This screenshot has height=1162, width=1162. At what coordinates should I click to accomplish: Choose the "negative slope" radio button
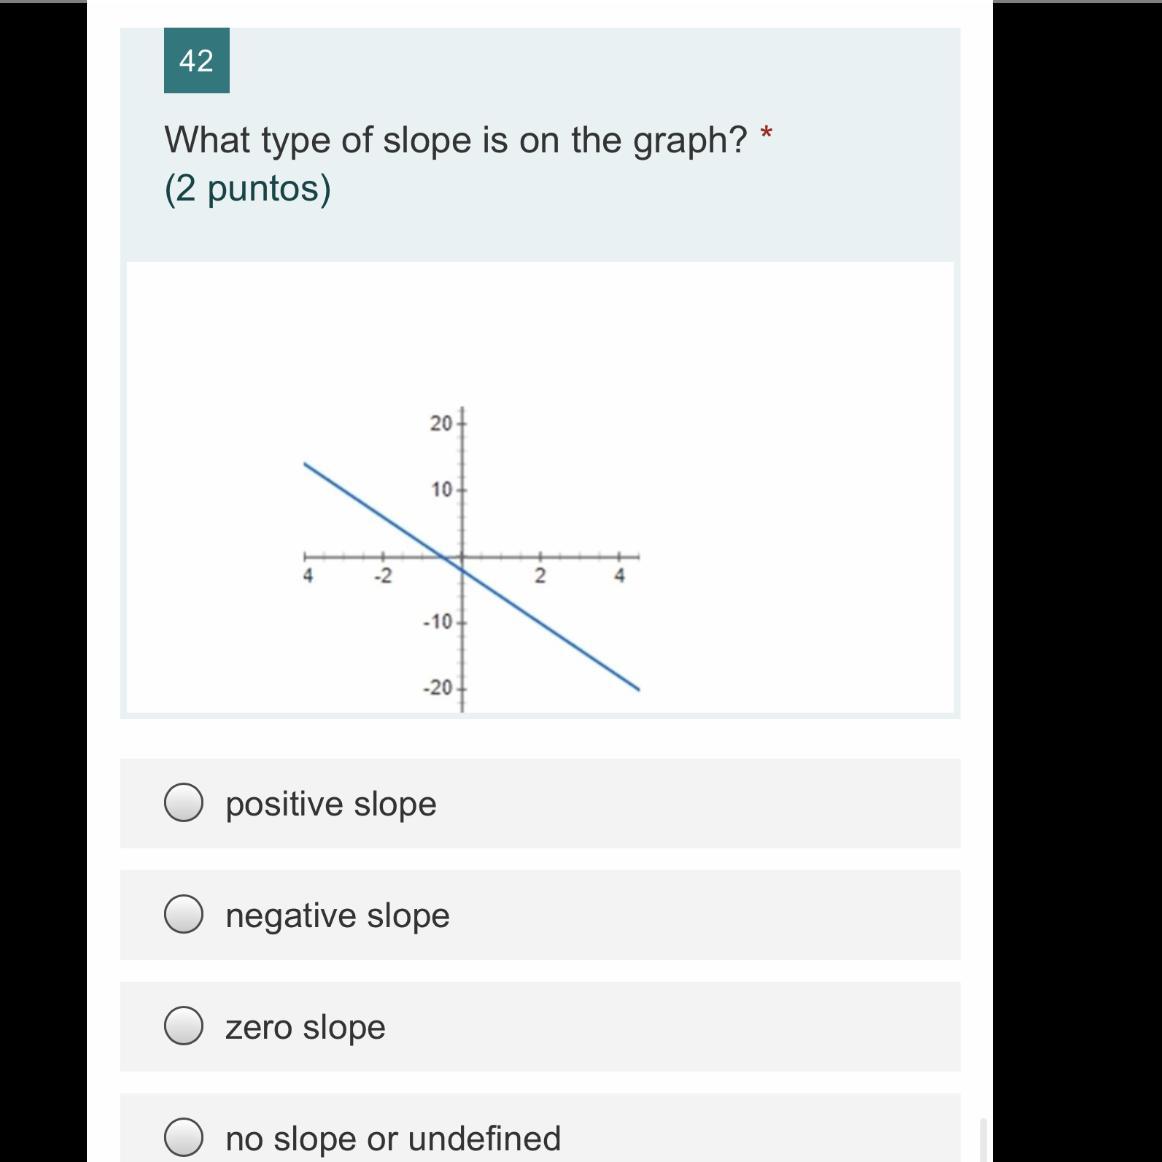[x=184, y=914]
